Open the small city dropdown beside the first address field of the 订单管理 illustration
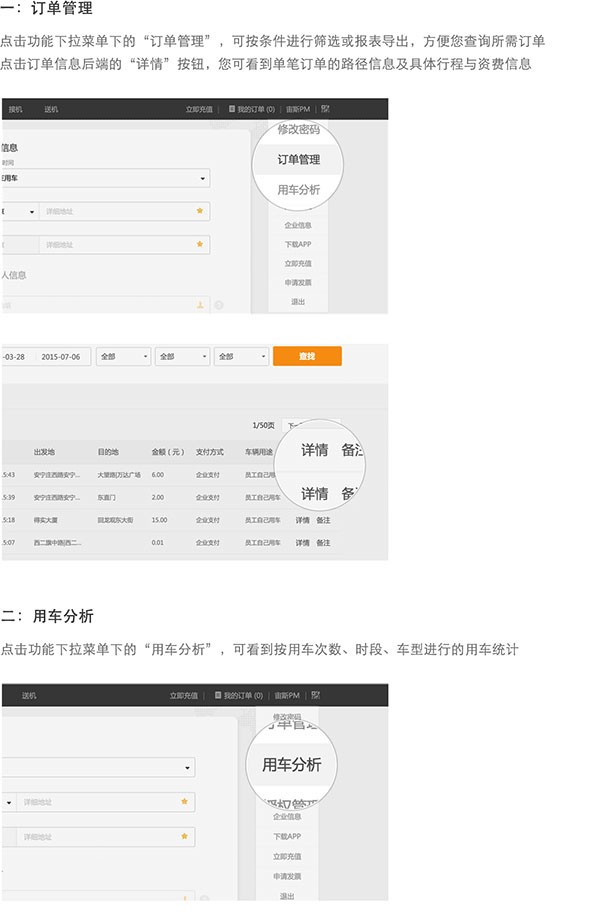 click(x=20, y=212)
